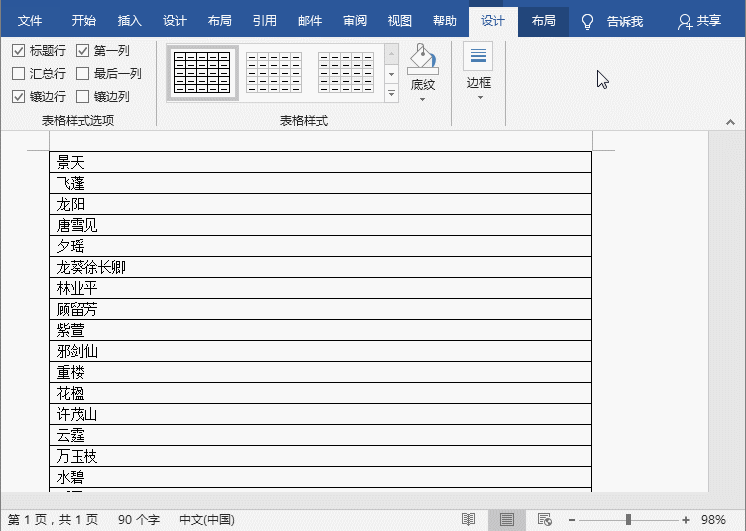Screen dimensions: 746x531
Task: Switch to Read Mode view
Action: coord(468,519)
